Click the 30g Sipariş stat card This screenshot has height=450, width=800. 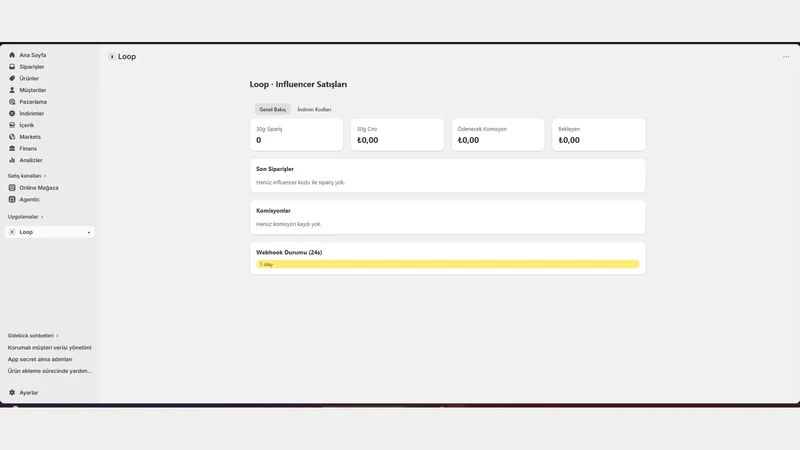296,135
